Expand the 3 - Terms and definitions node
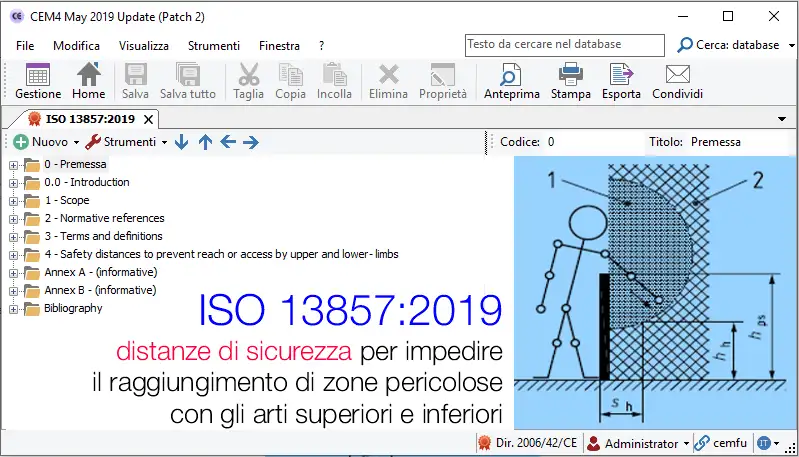799x457 pixels. tap(13, 237)
